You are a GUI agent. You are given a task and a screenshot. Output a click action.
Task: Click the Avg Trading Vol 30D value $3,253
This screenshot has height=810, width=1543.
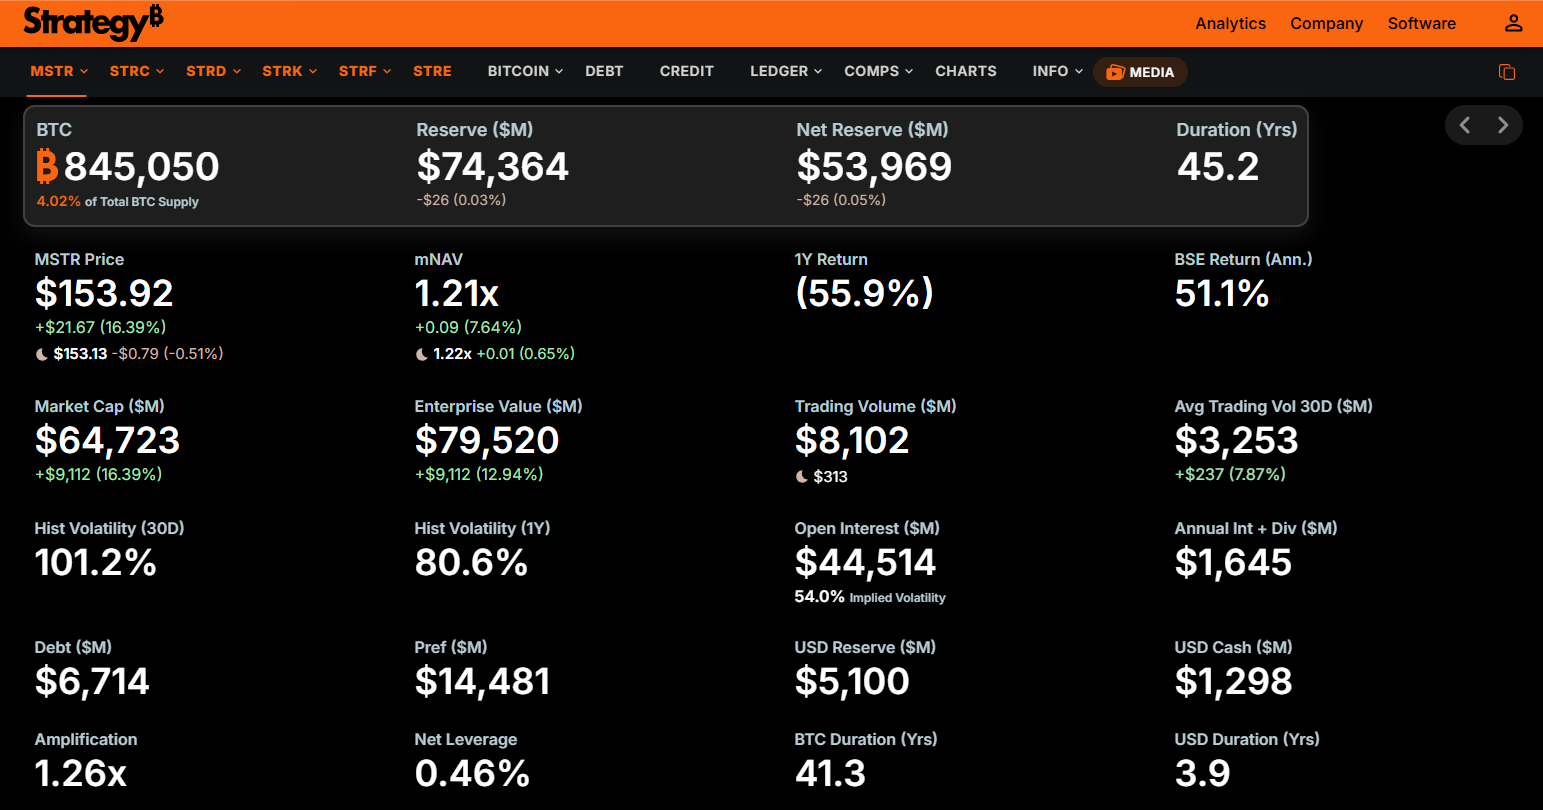pos(1237,440)
